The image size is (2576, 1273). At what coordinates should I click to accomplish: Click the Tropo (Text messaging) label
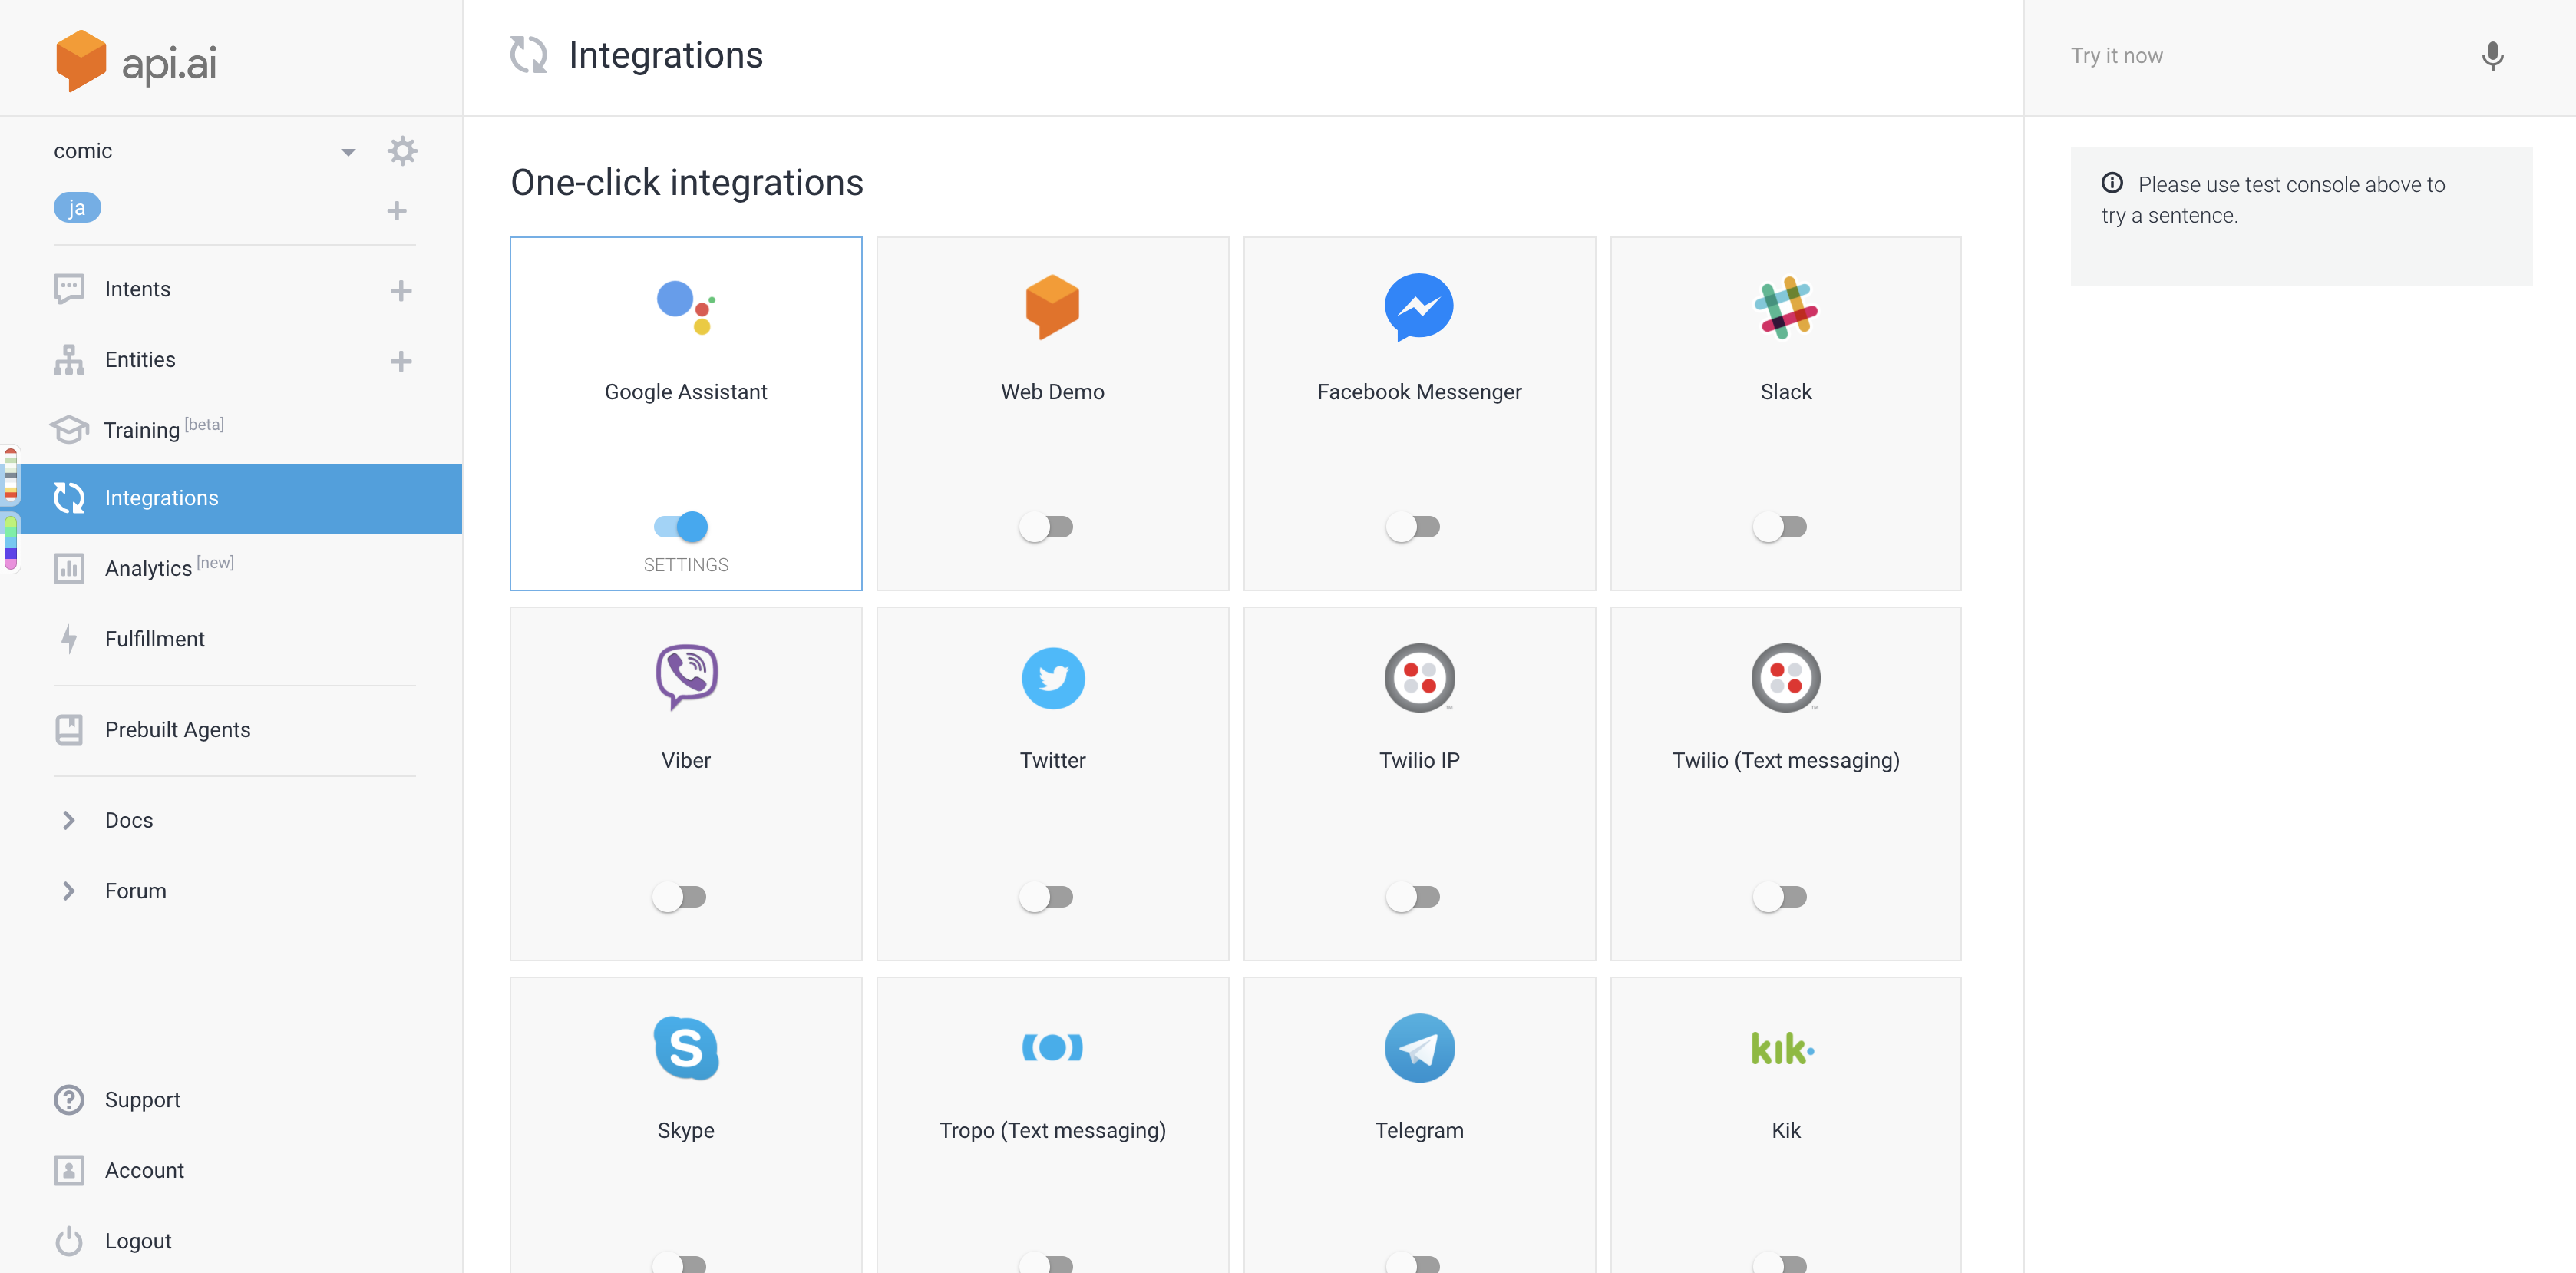pos(1052,1131)
